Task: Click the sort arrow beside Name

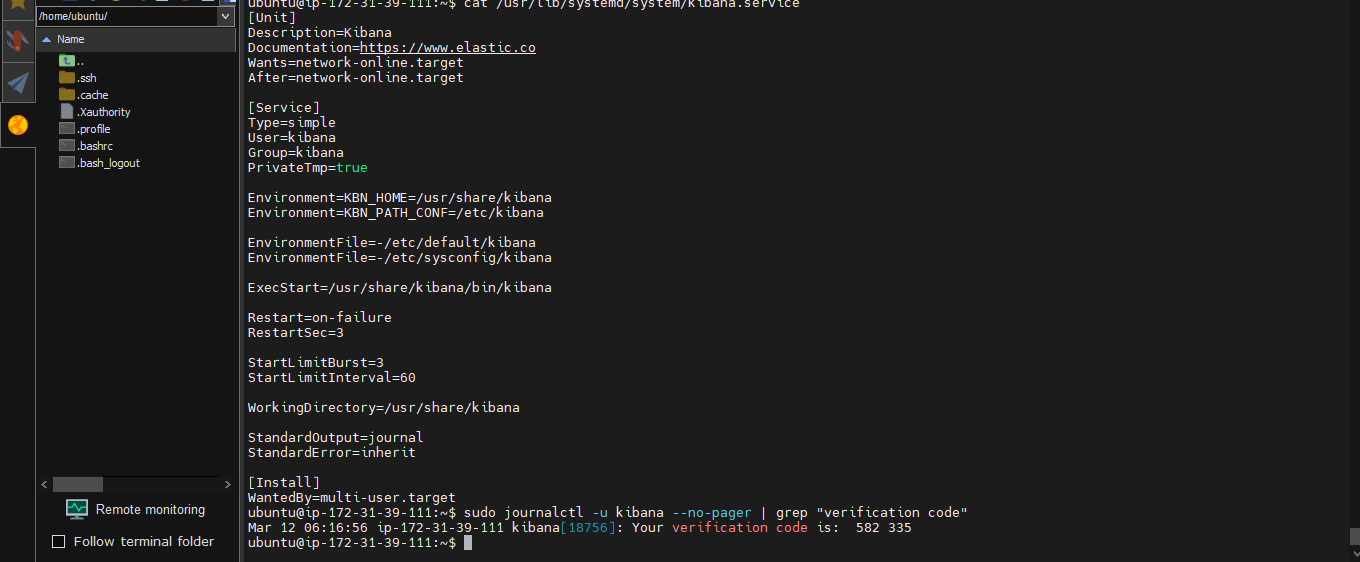Action: (x=46, y=39)
